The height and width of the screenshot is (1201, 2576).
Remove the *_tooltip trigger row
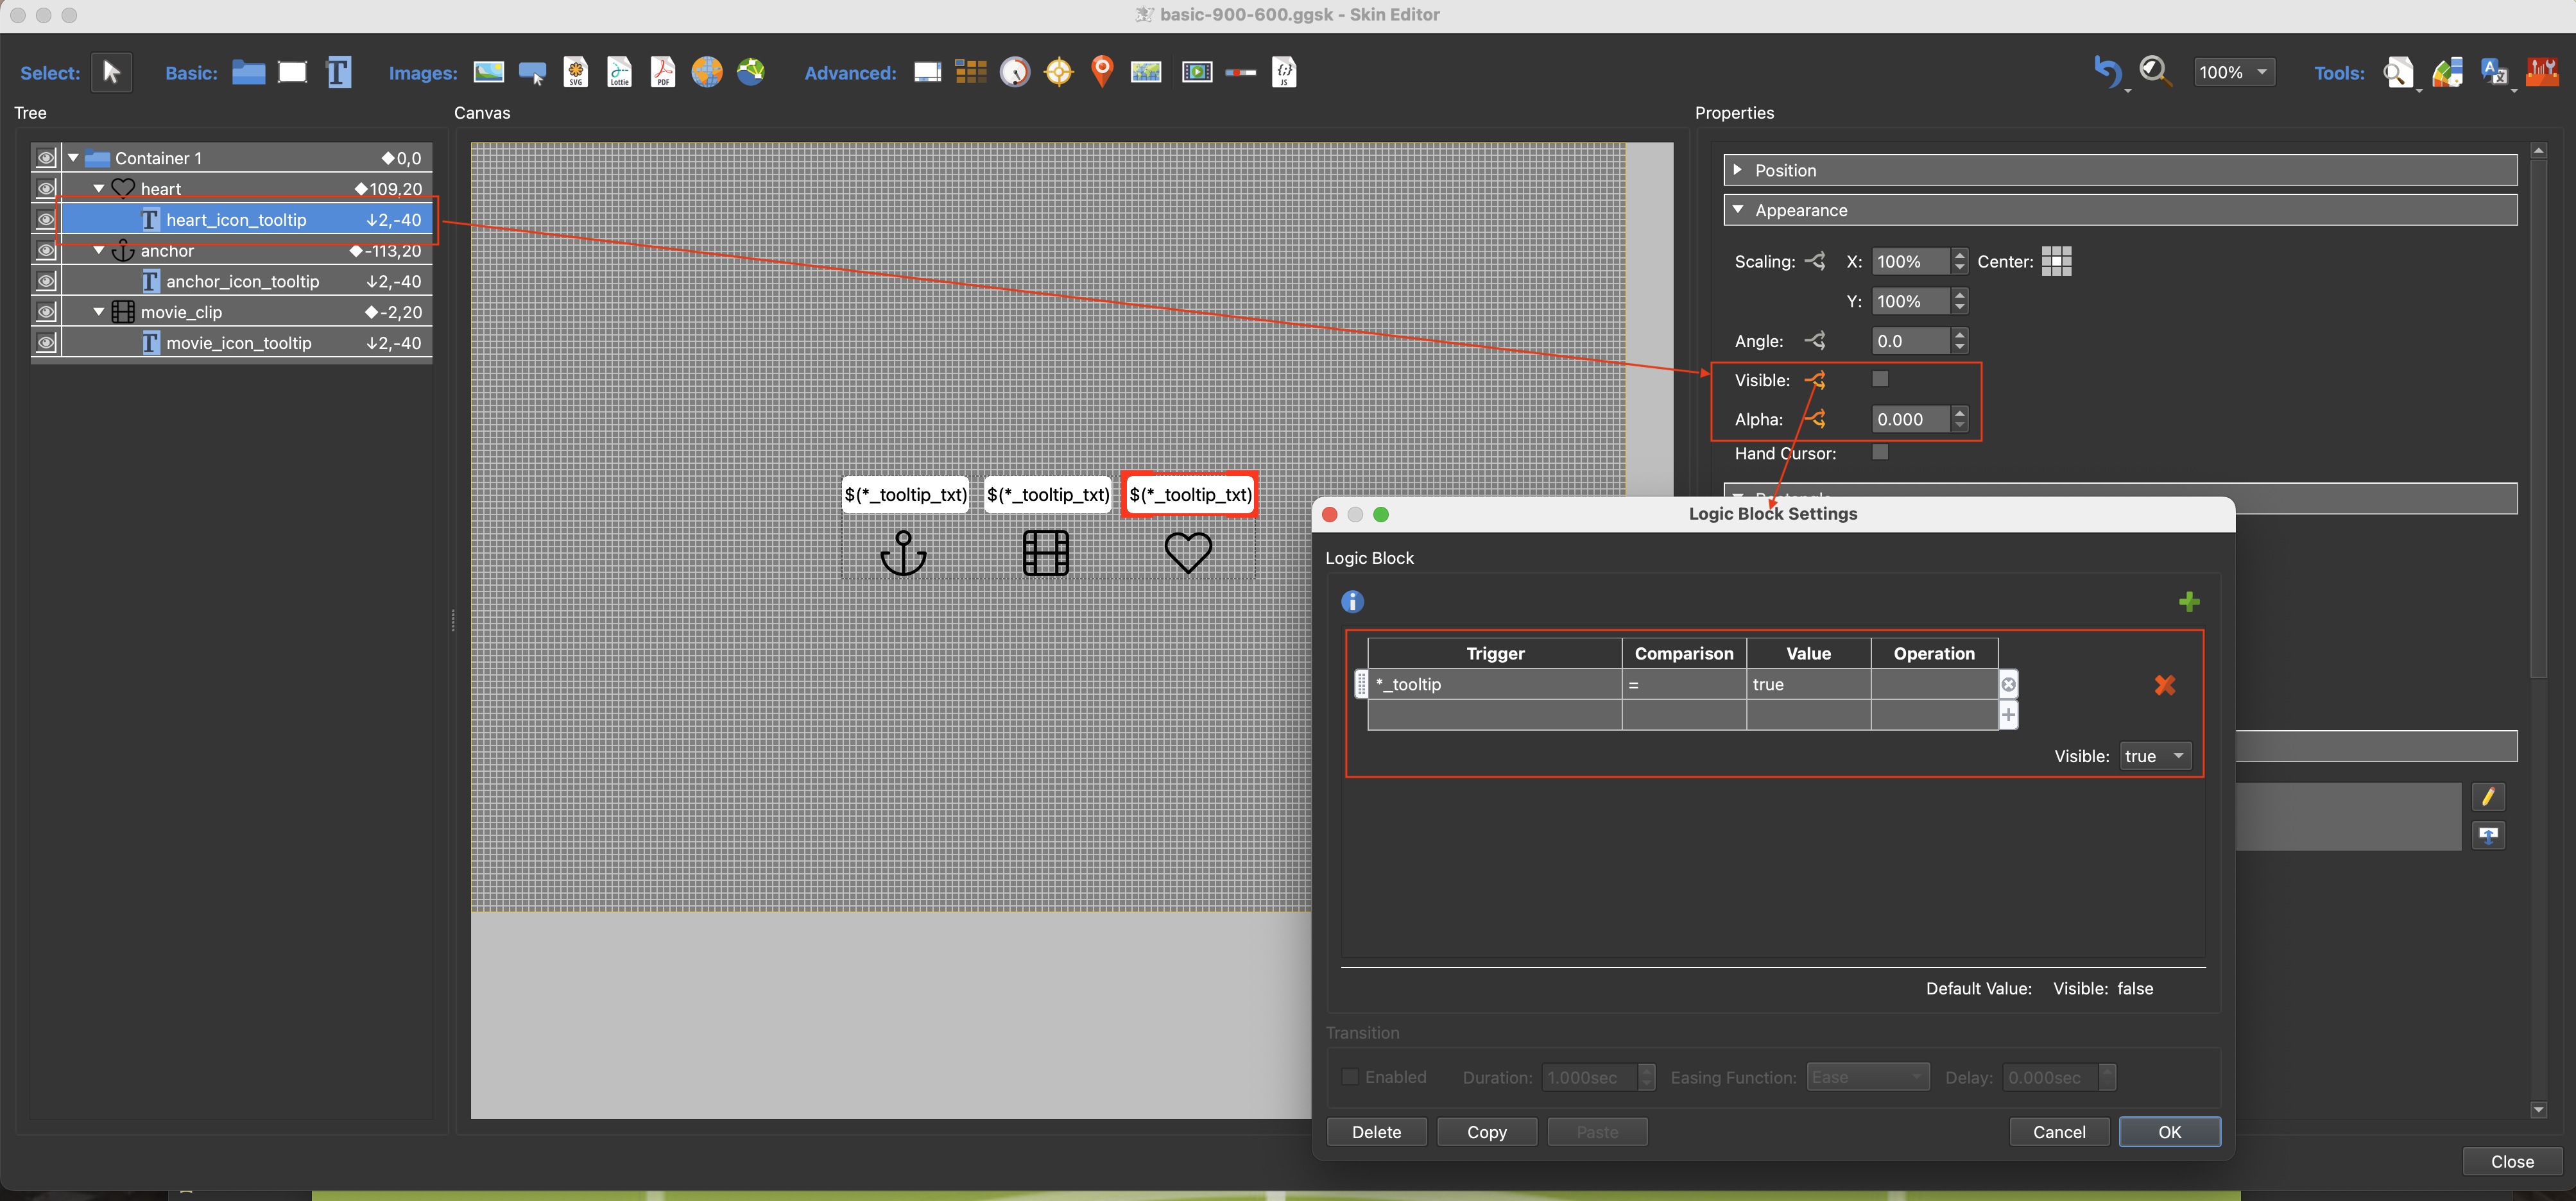tap(2008, 685)
